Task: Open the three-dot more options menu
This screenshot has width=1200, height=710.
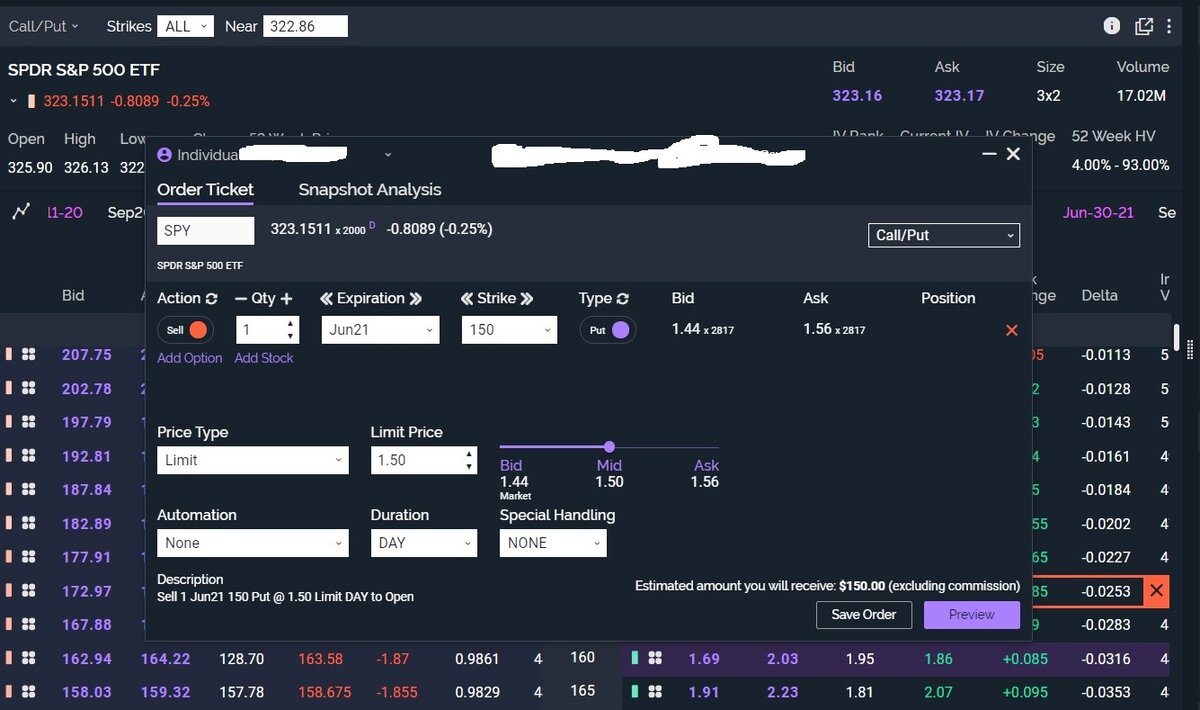Action: point(1169,26)
